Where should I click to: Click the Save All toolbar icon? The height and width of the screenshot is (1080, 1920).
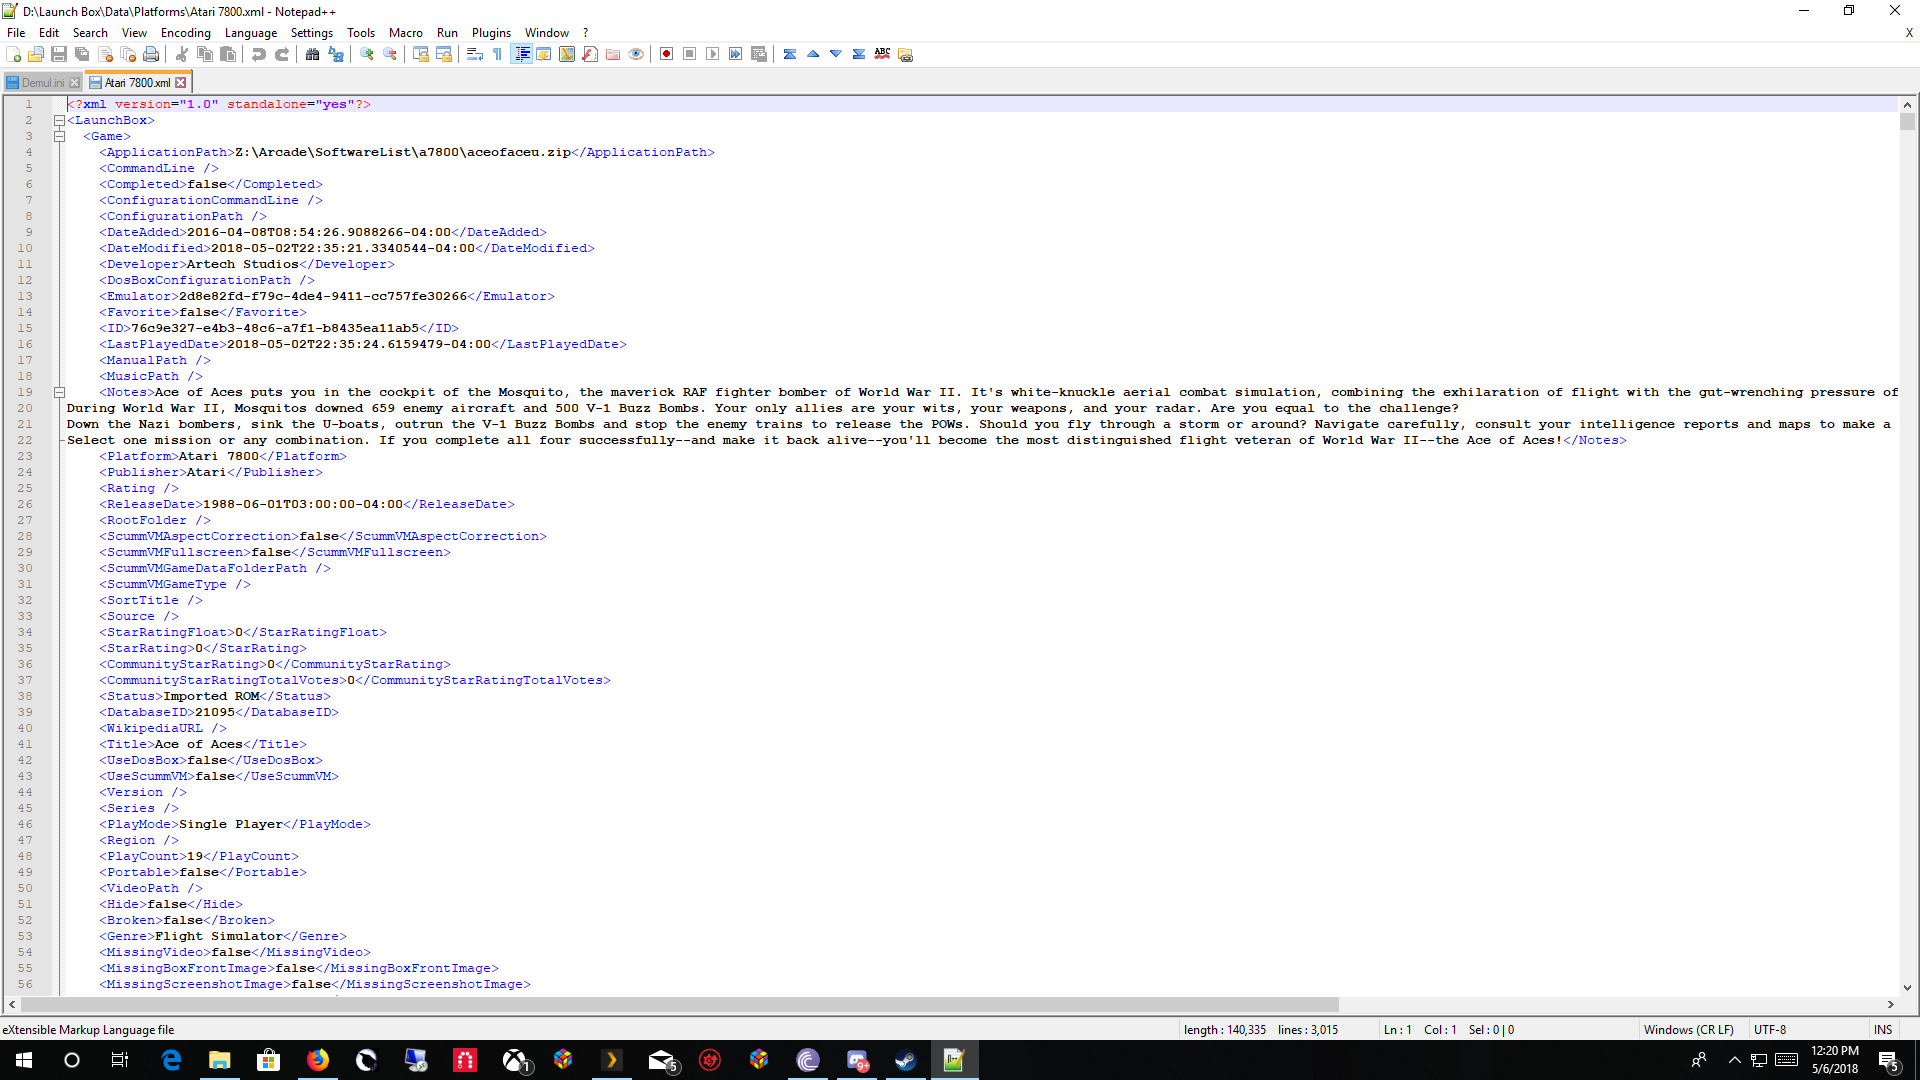[82, 54]
